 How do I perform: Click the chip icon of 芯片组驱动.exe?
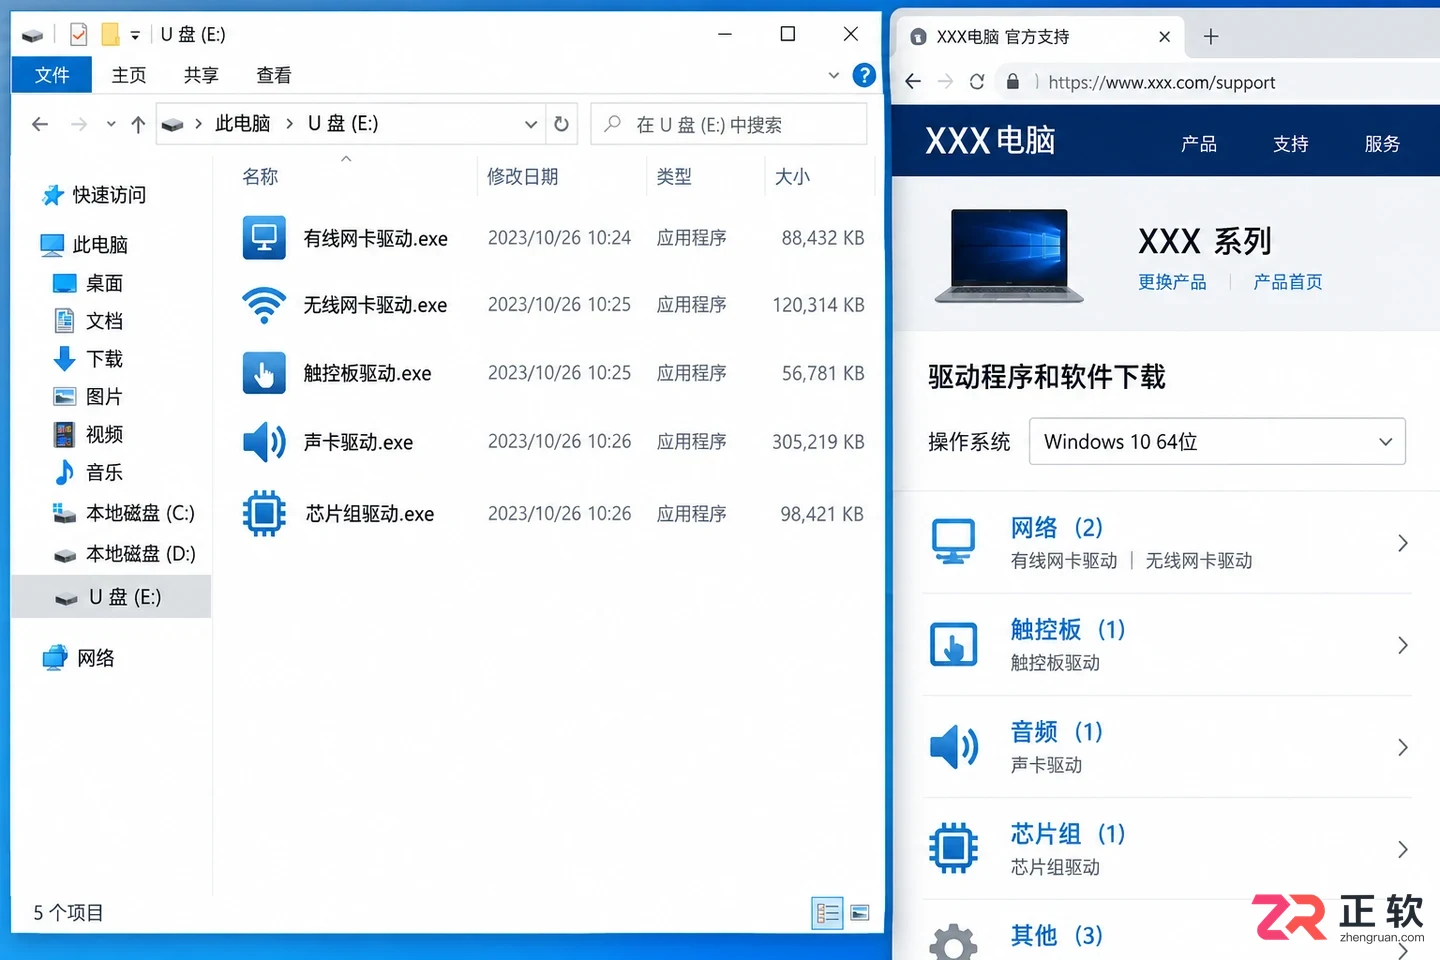(x=264, y=513)
